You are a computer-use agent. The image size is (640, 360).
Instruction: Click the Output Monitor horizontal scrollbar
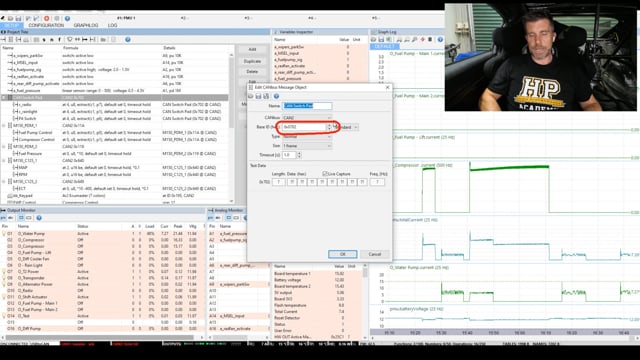(101, 338)
